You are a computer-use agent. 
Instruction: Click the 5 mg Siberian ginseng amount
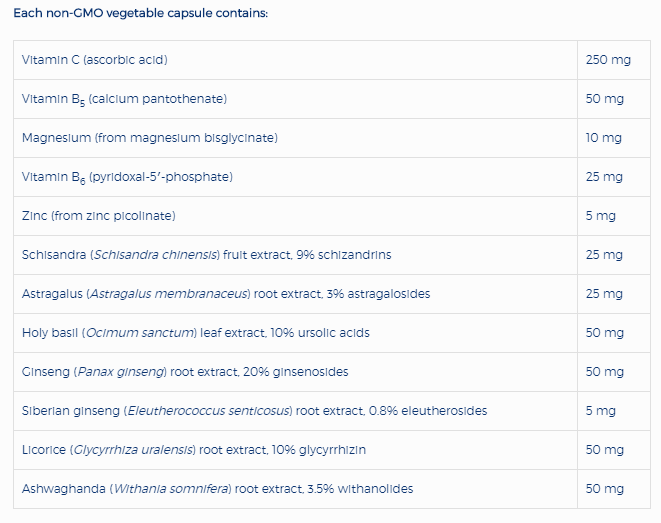pos(601,411)
